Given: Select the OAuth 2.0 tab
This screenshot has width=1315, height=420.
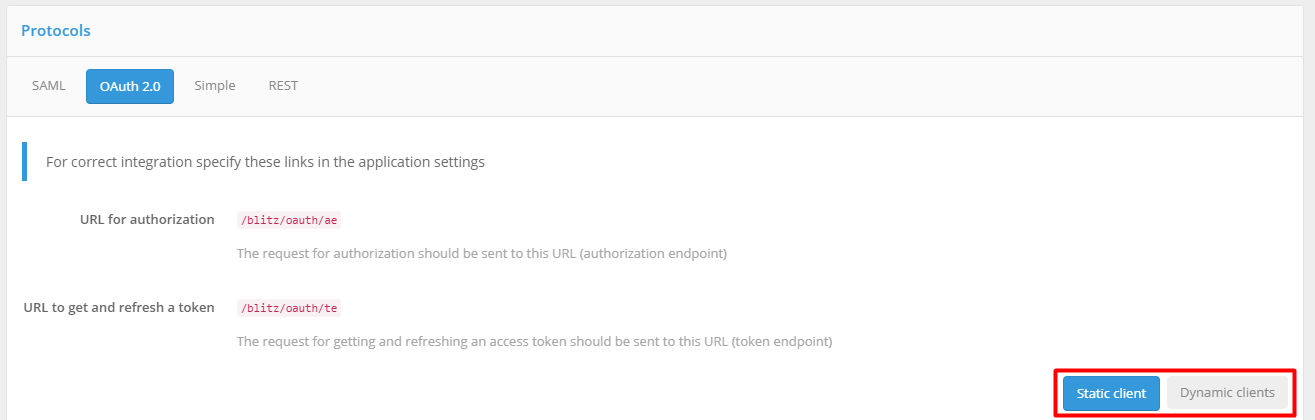Looking at the screenshot, I should (x=130, y=87).
